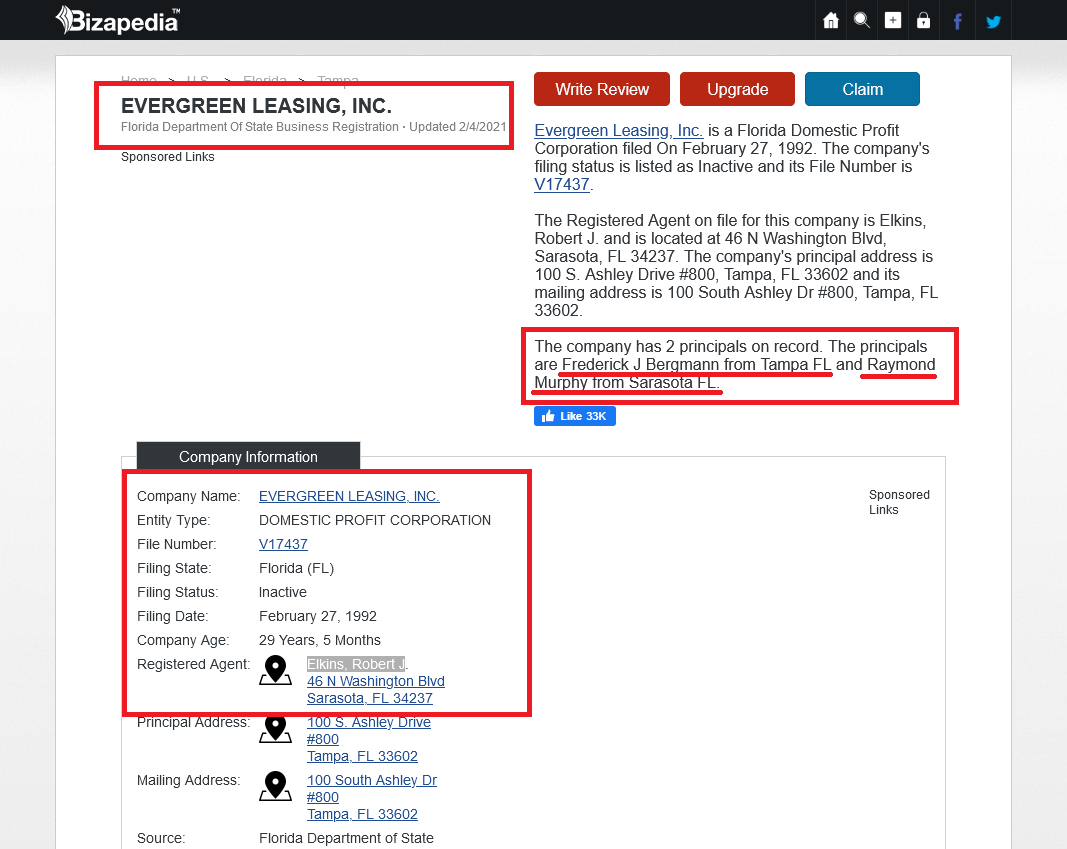The width and height of the screenshot is (1067, 849).
Task: Open Sarasota, FL 34237 link
Action: pos(370,699)
